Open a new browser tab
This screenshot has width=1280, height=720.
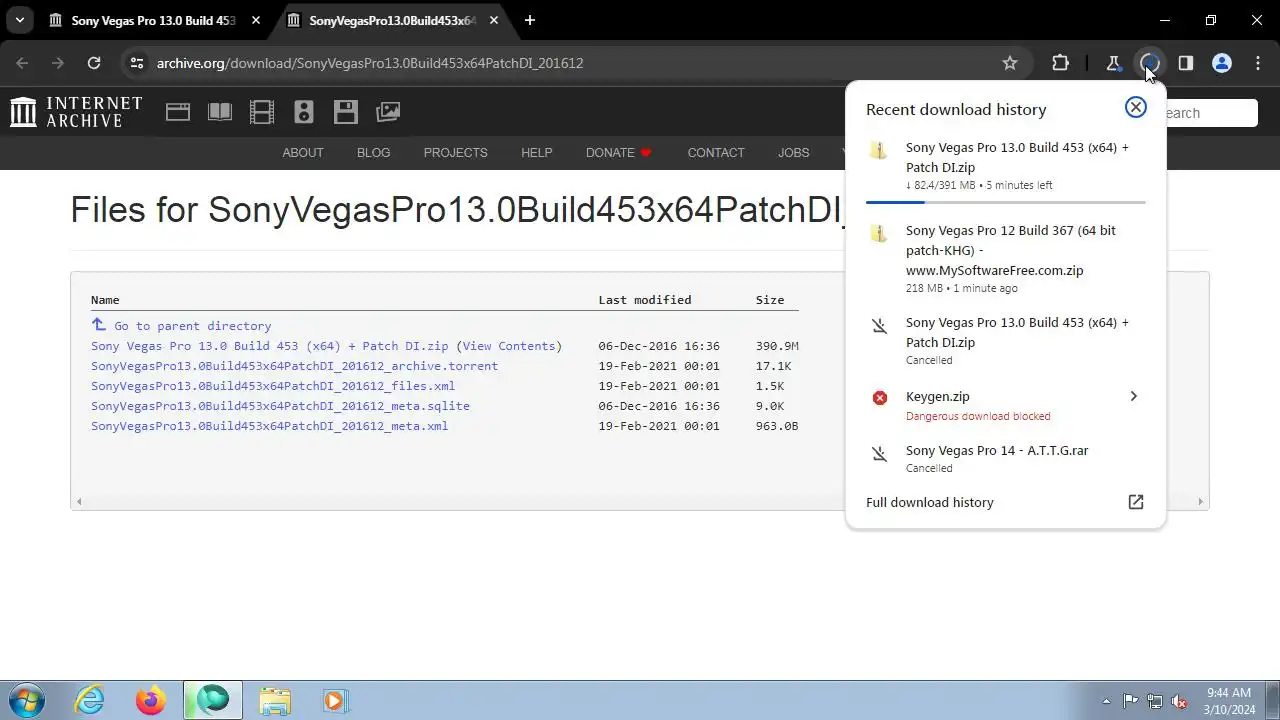pyautogui.click(x=530, y=20)
